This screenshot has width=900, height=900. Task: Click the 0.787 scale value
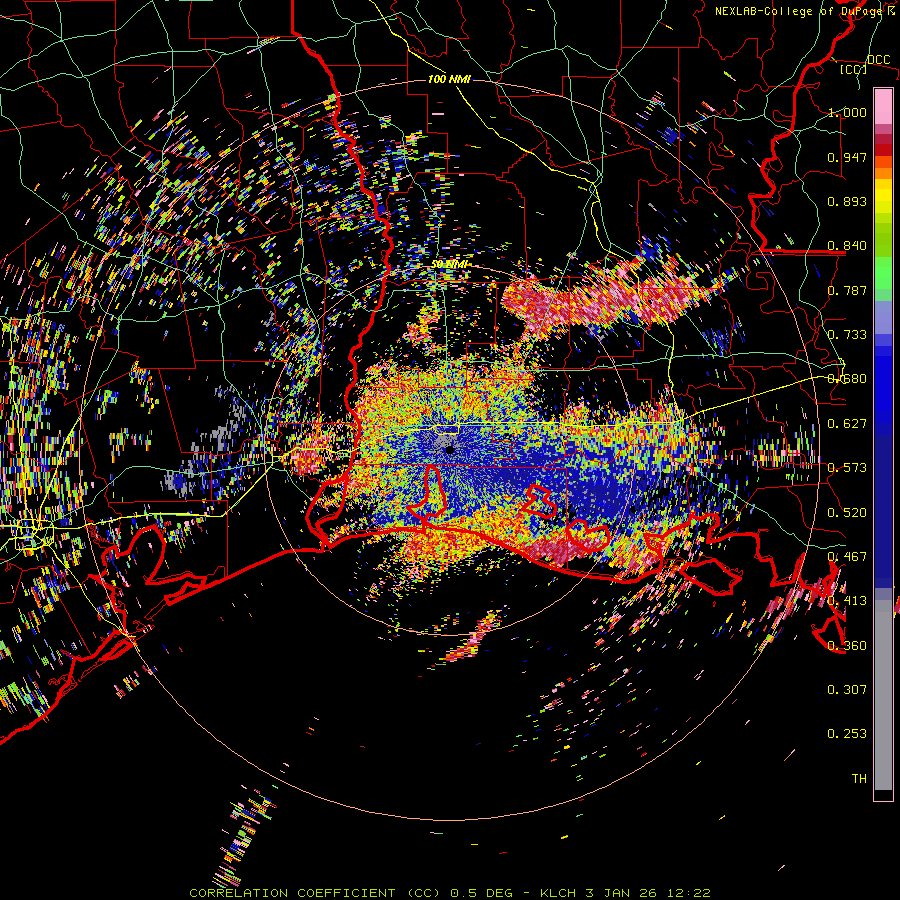[847, 290]
